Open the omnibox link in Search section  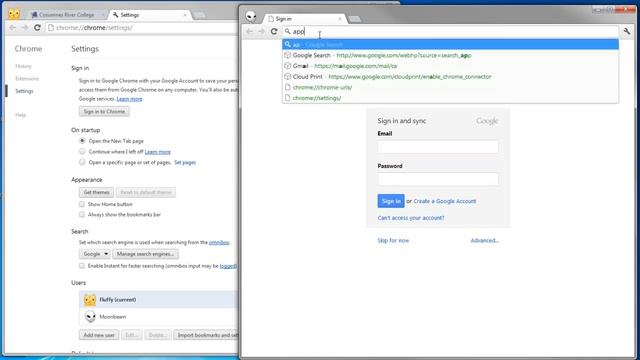(219, 242)
